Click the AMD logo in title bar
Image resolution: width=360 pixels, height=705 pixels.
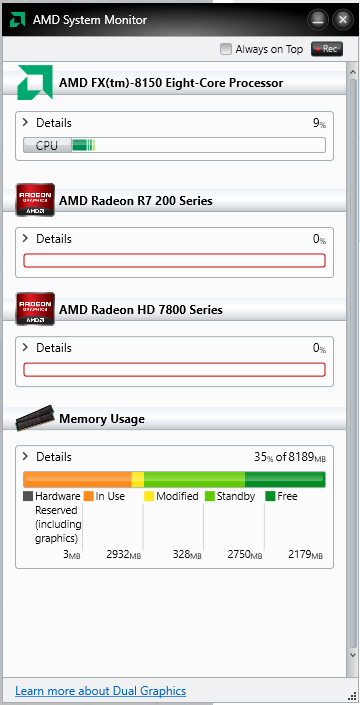tap(17, 19)
